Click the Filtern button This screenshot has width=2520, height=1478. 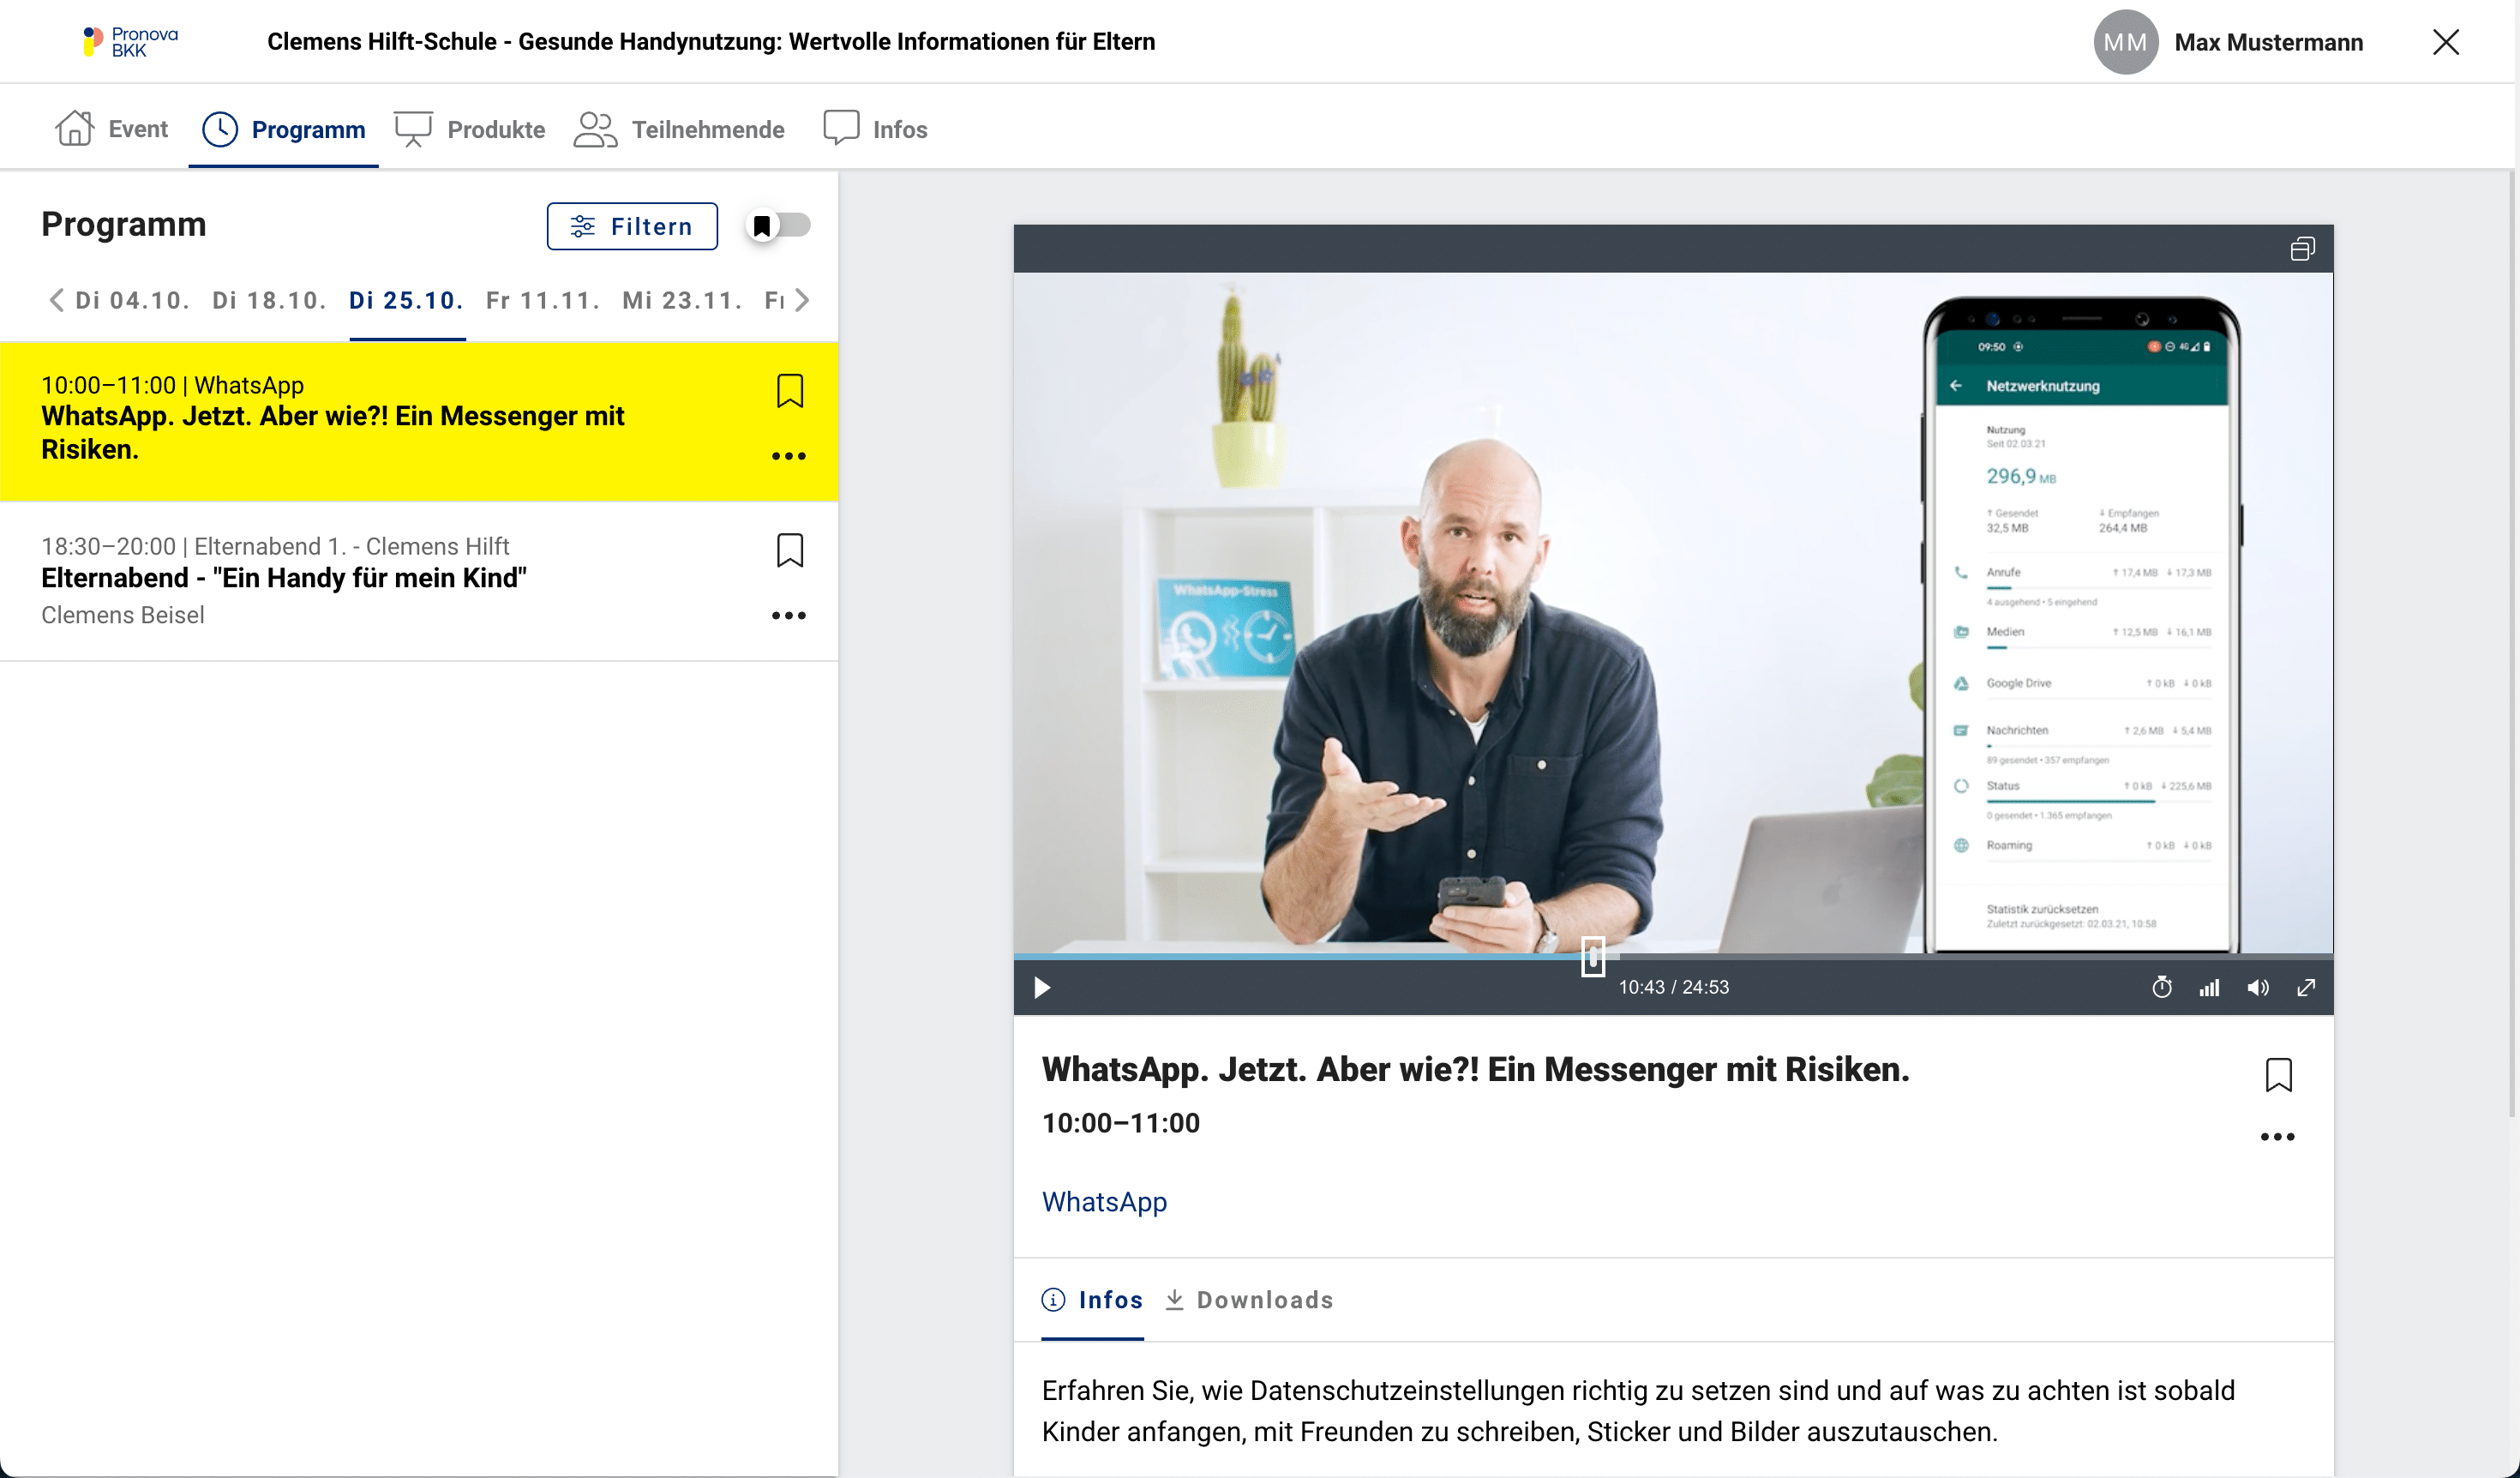[632, 227]
